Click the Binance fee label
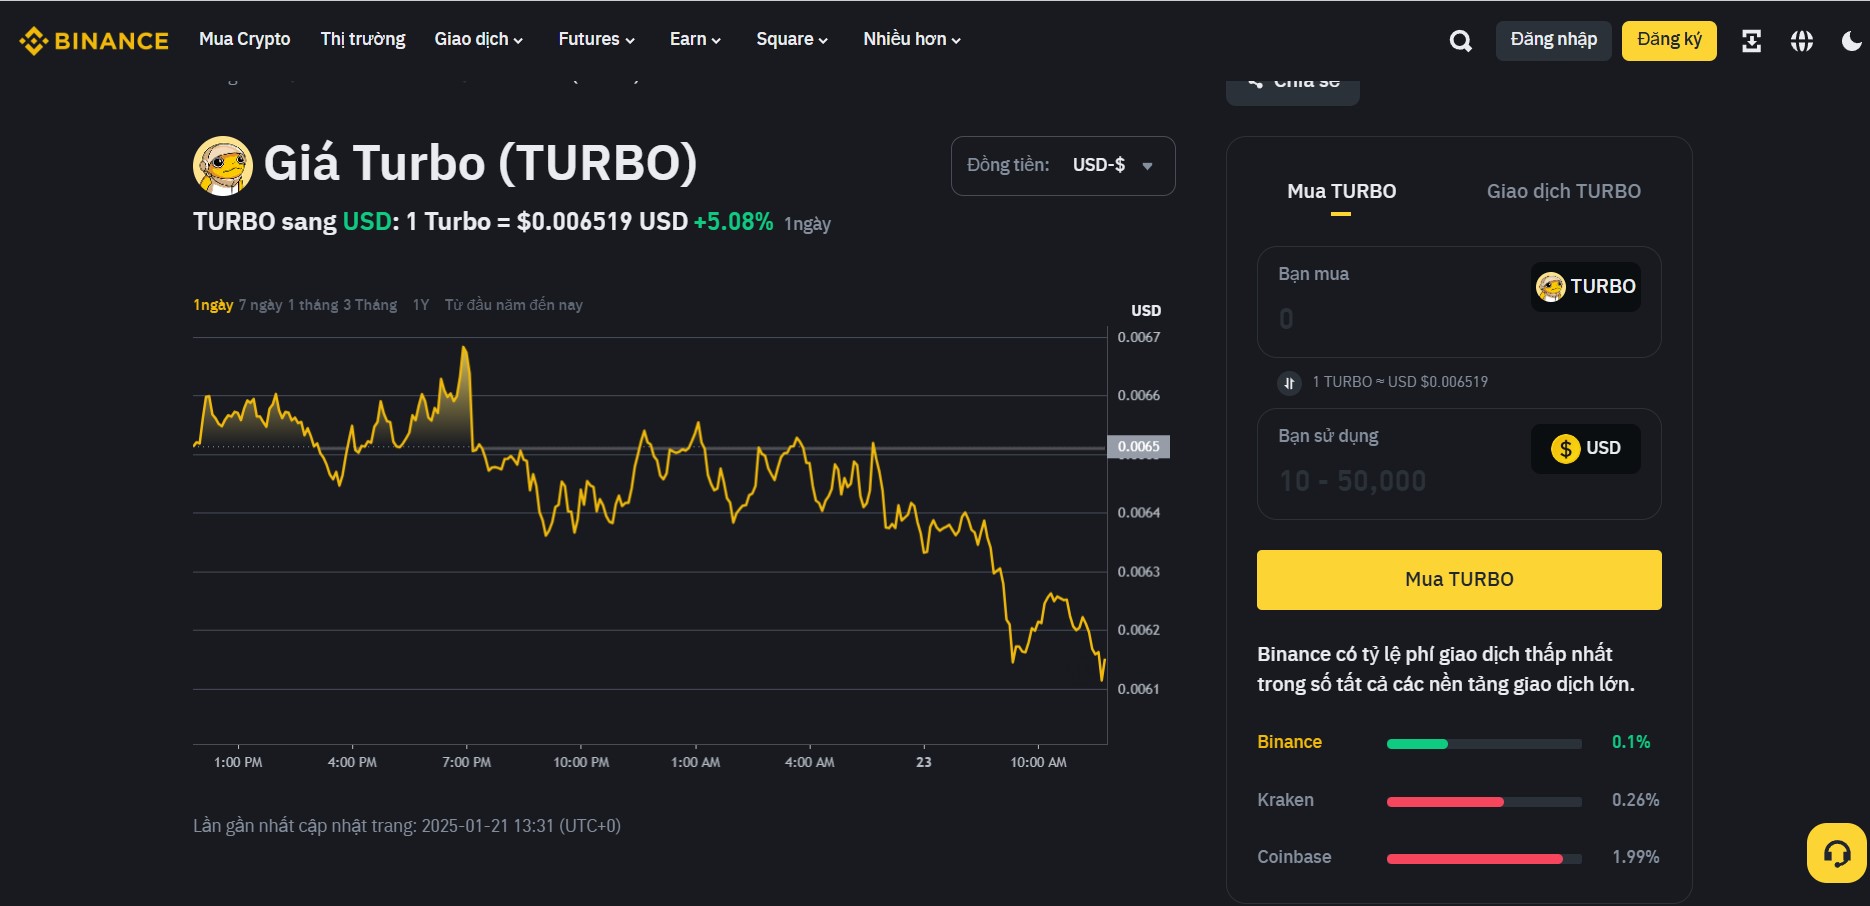This screenshot has width=1870, height=906. 1289,742
